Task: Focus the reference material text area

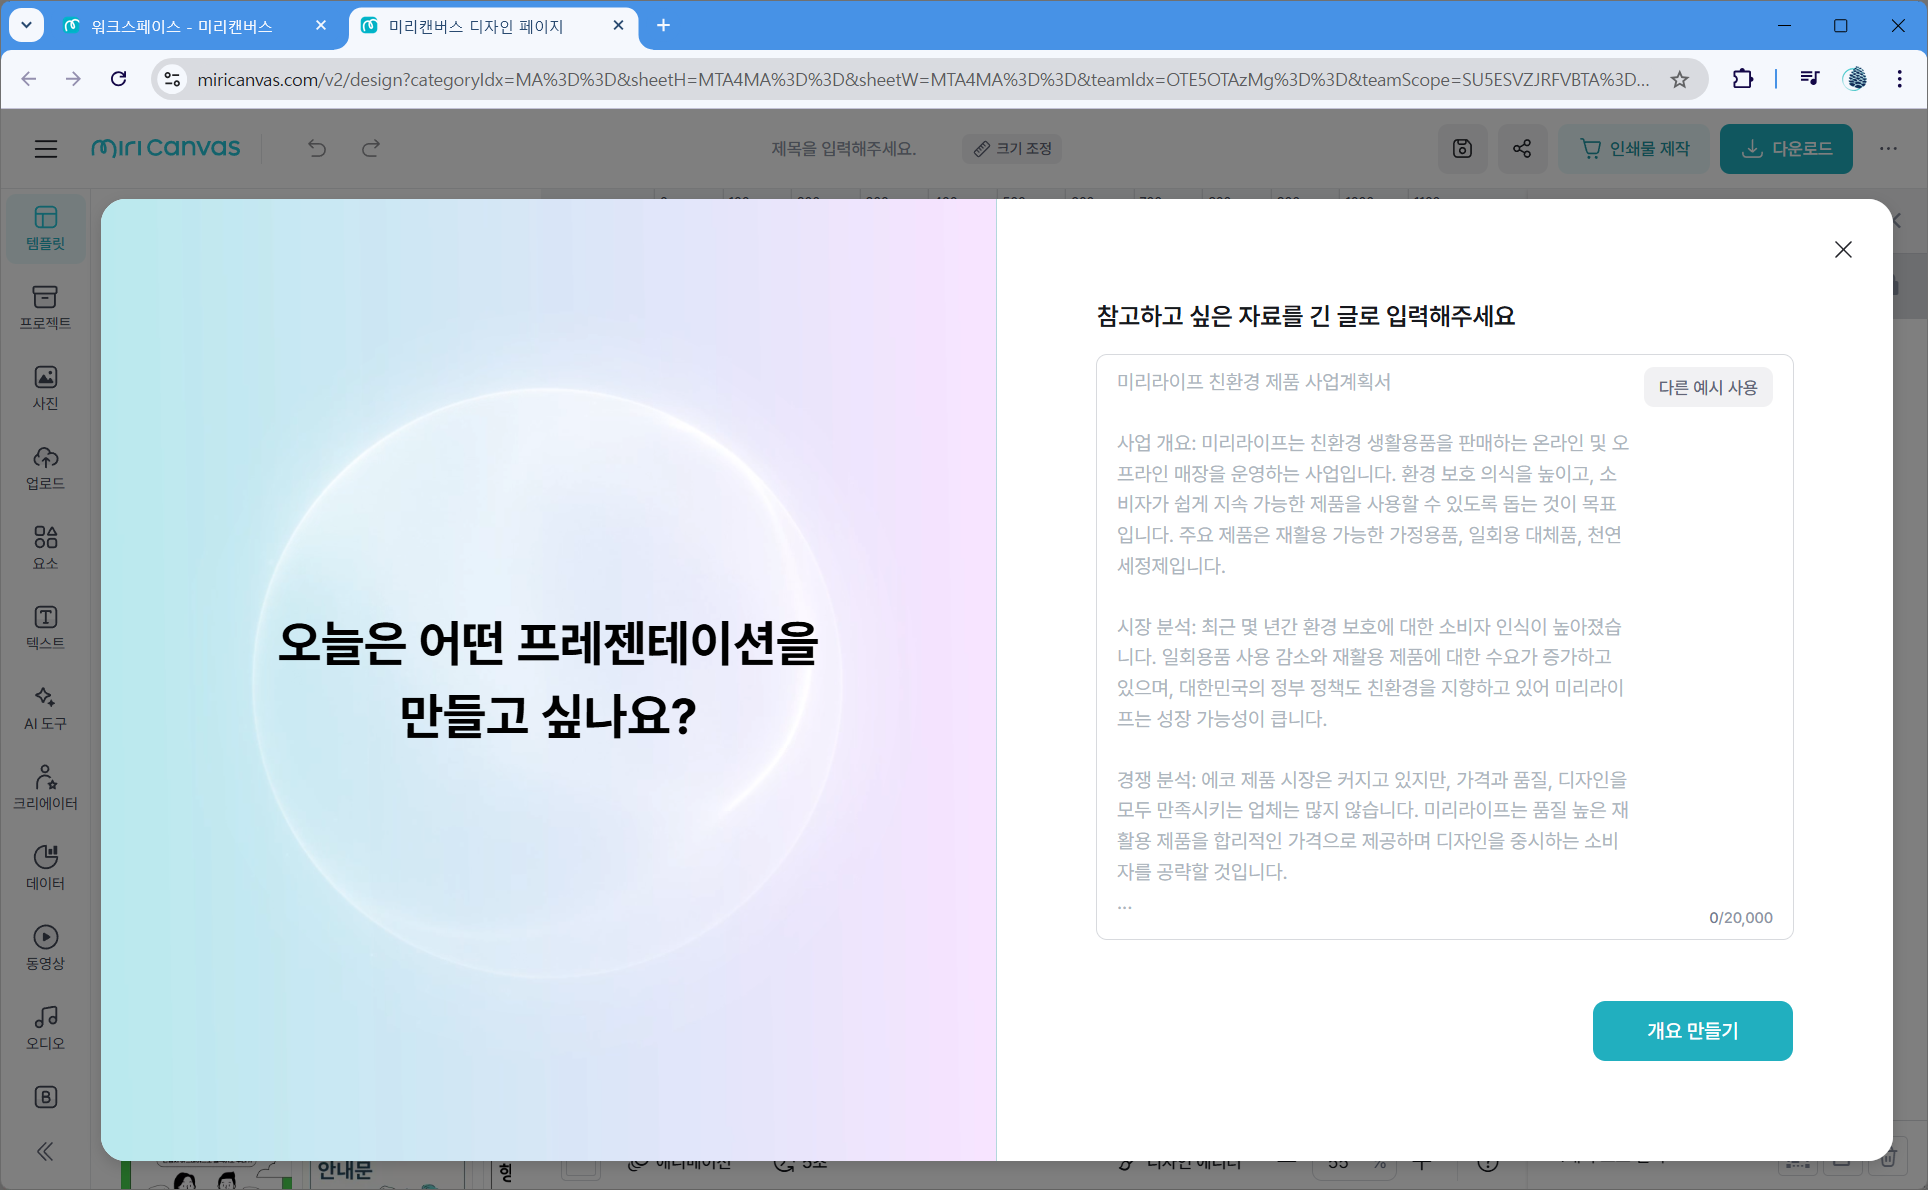Action: coord(1370,650)
